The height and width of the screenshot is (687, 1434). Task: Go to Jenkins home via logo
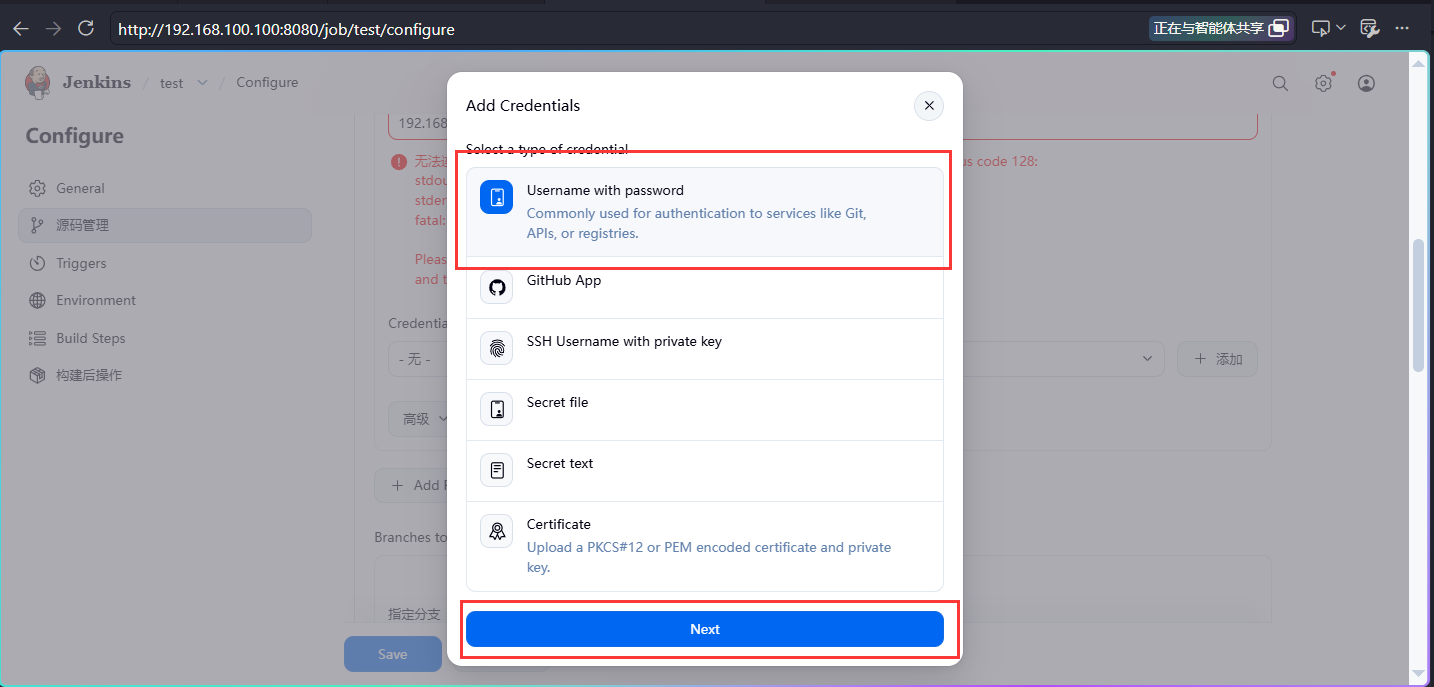(x=78, y=83)
